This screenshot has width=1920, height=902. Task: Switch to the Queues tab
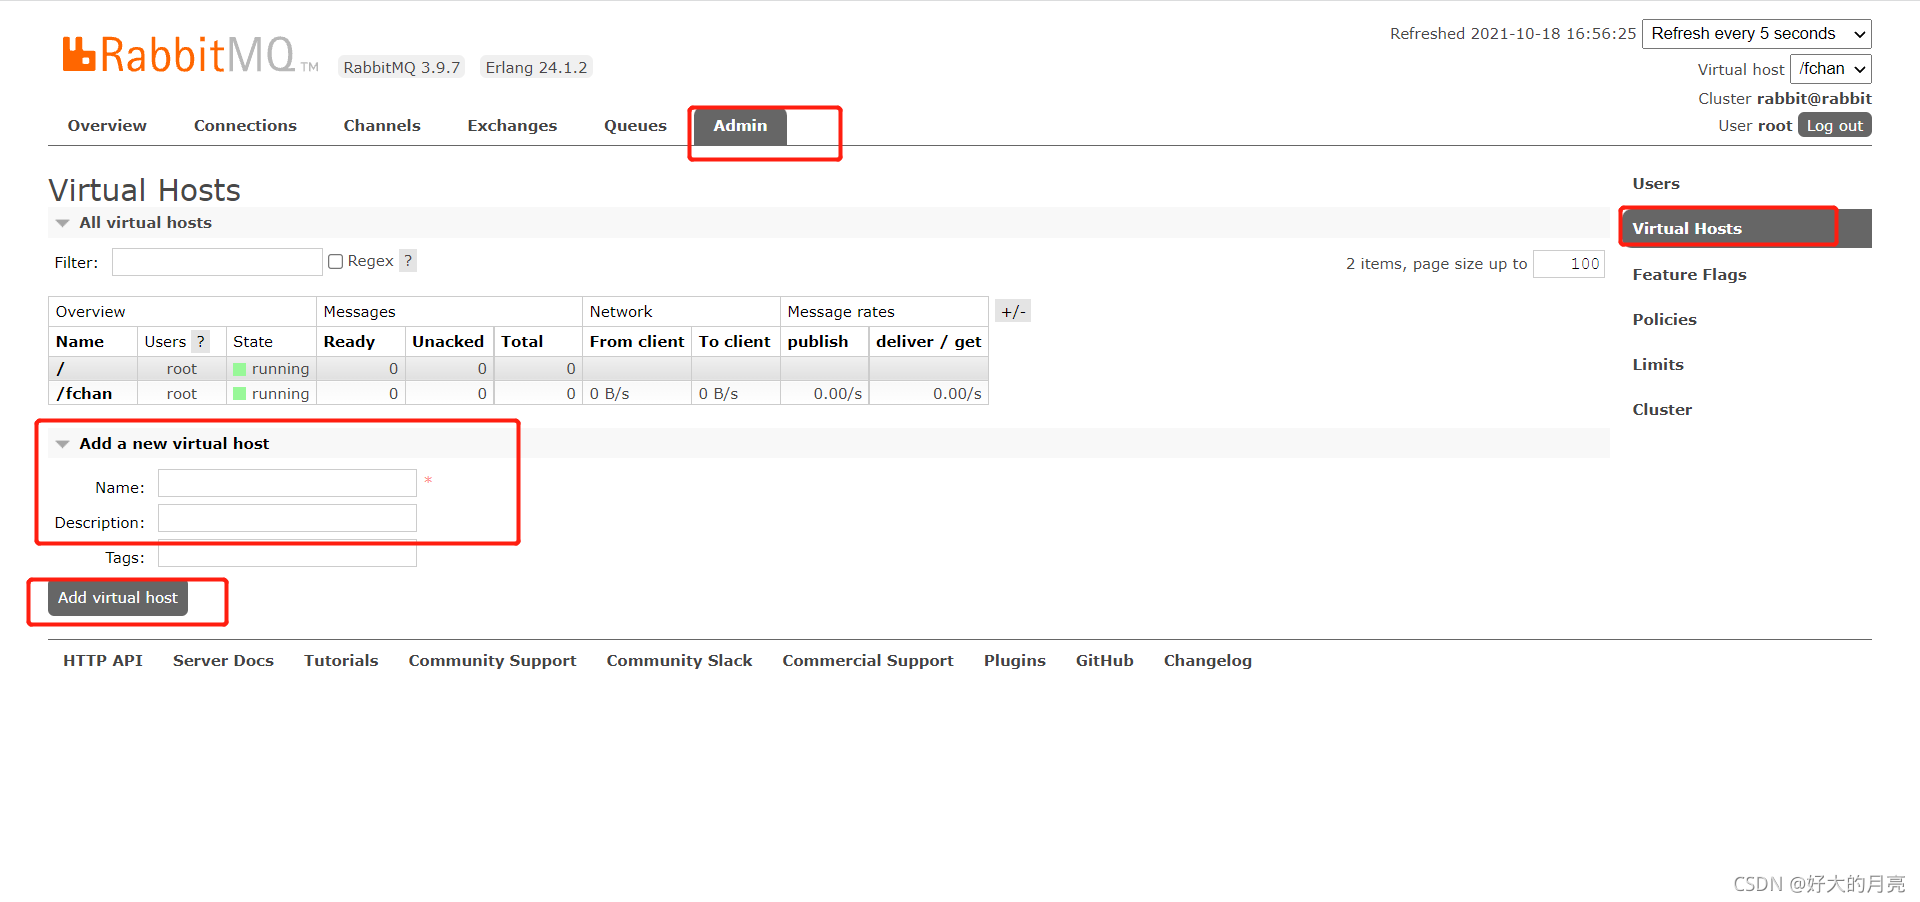coord(635,126)
